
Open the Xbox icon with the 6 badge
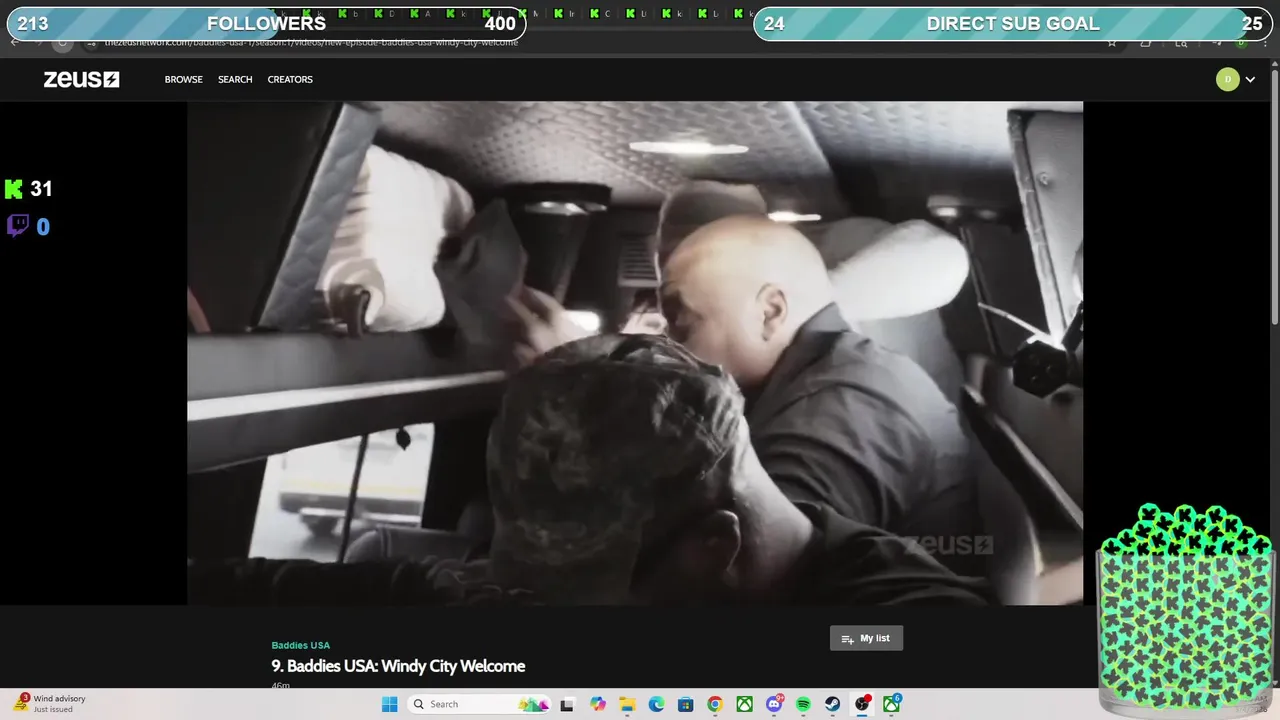point(891,704)
